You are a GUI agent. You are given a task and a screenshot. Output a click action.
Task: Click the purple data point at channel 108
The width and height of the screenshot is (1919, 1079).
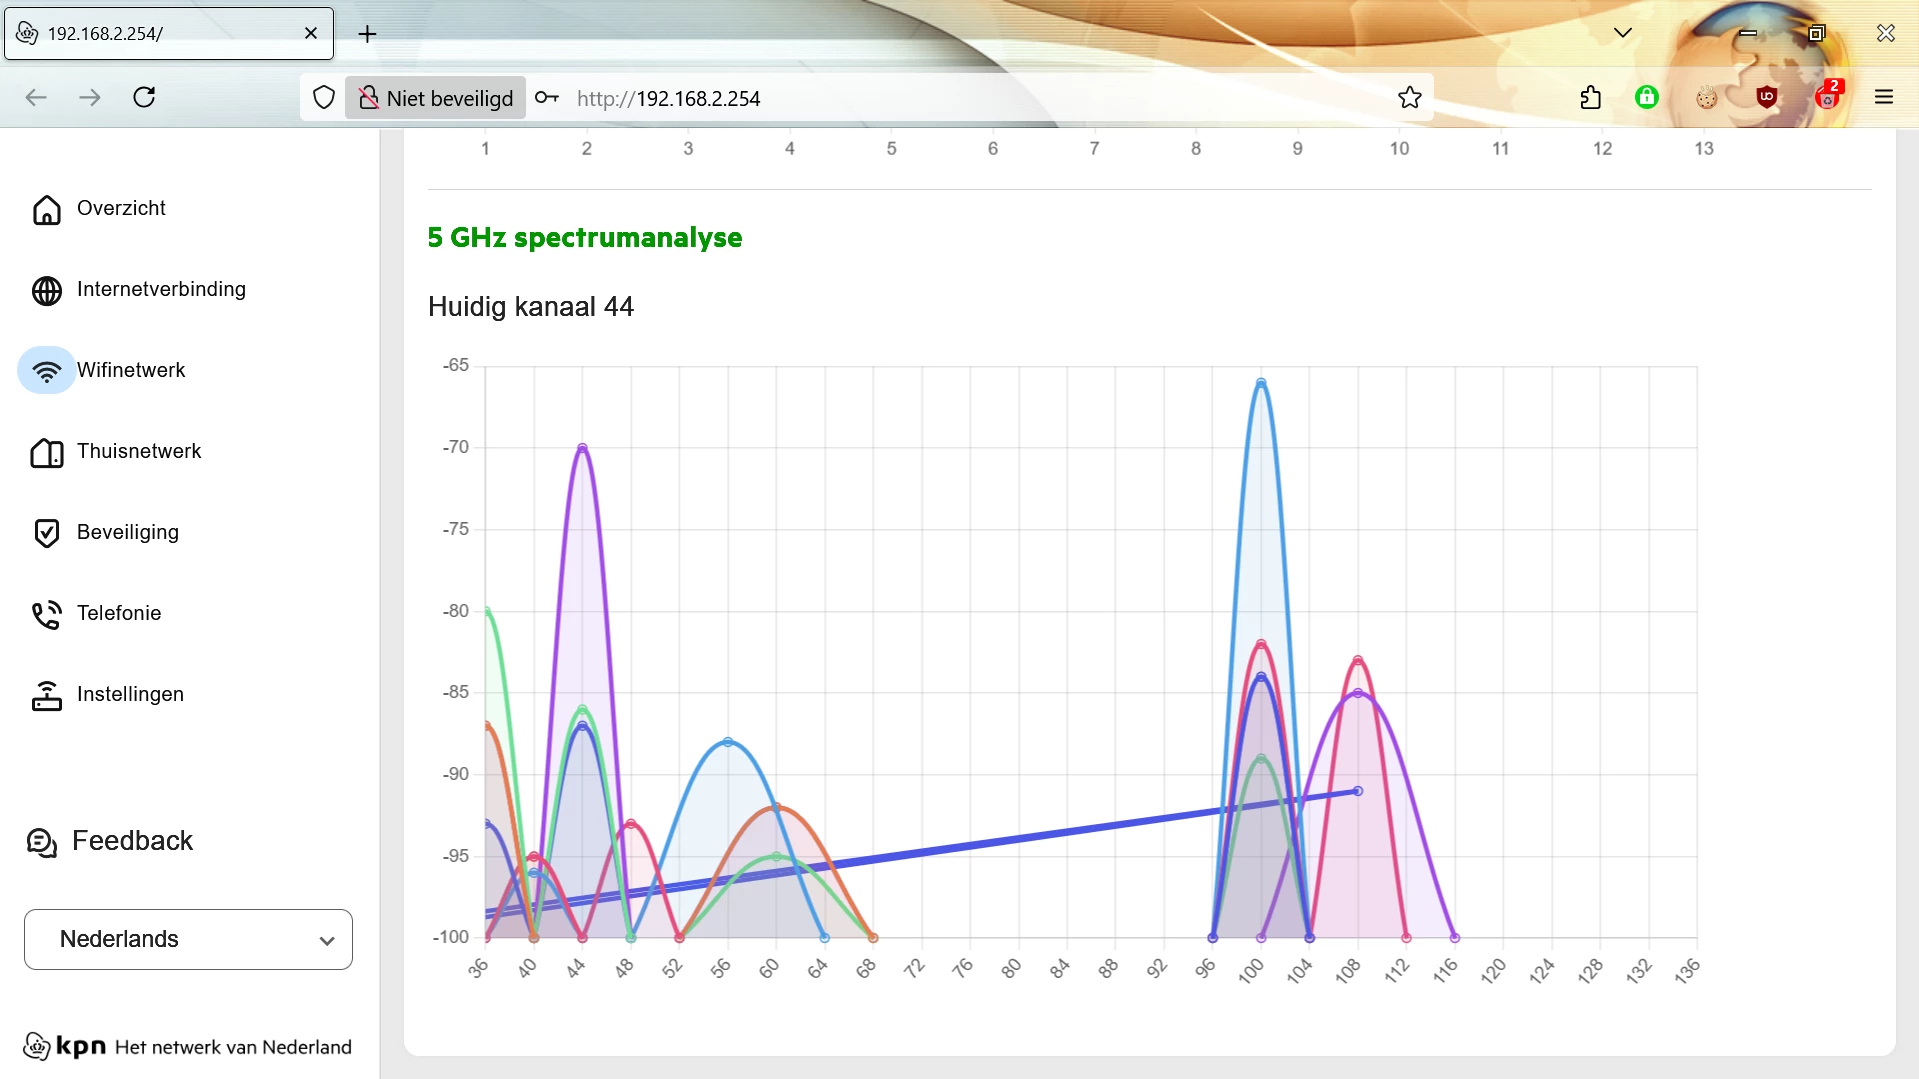1358,693
